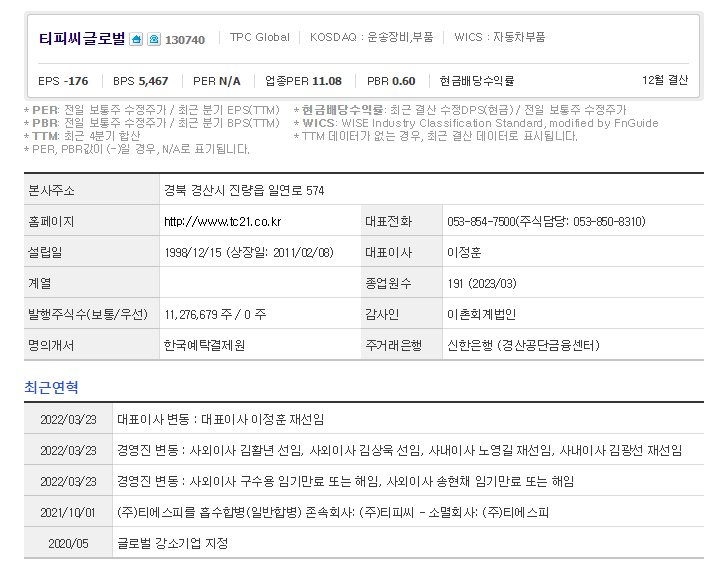Click BPS value 5,467
The width and height of the screenshot is (718, 568).
tap(153, 81)
